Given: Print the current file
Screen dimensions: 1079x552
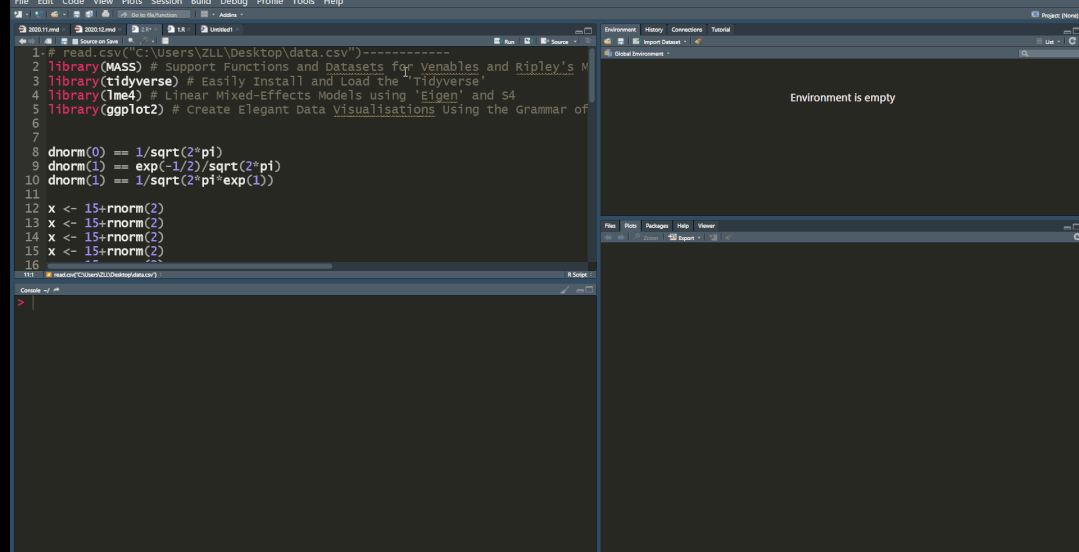Looking at the screenshot, I should click(105, 14).
